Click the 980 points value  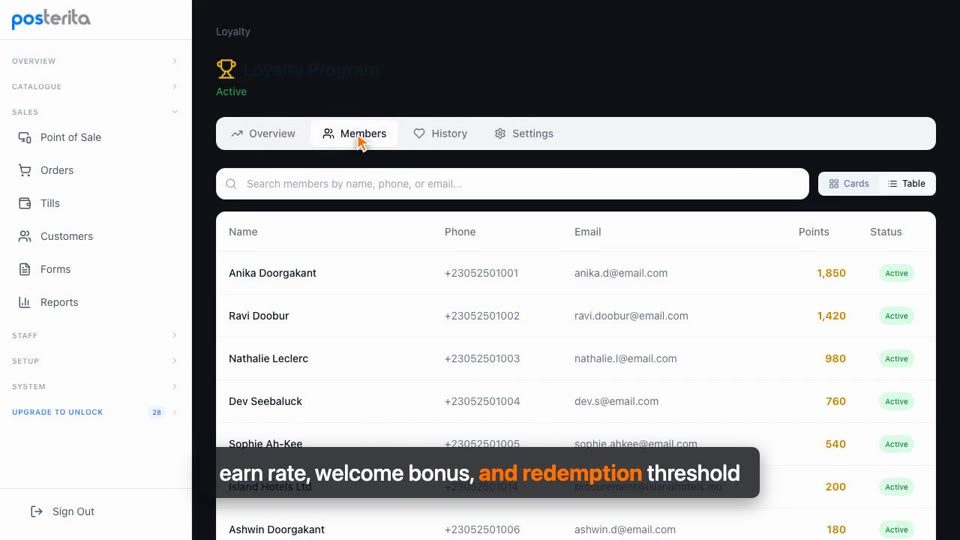coord(836,359)
